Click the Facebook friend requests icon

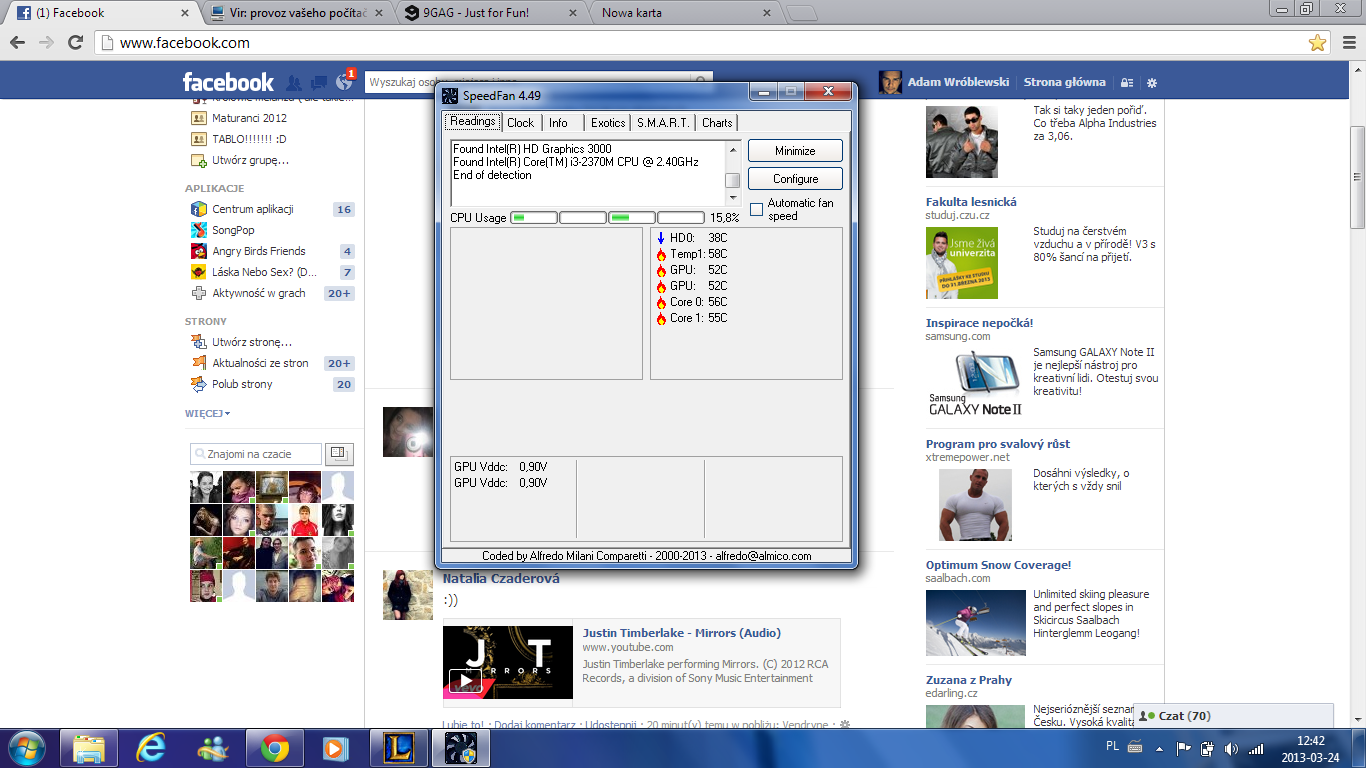click(294, 82)
